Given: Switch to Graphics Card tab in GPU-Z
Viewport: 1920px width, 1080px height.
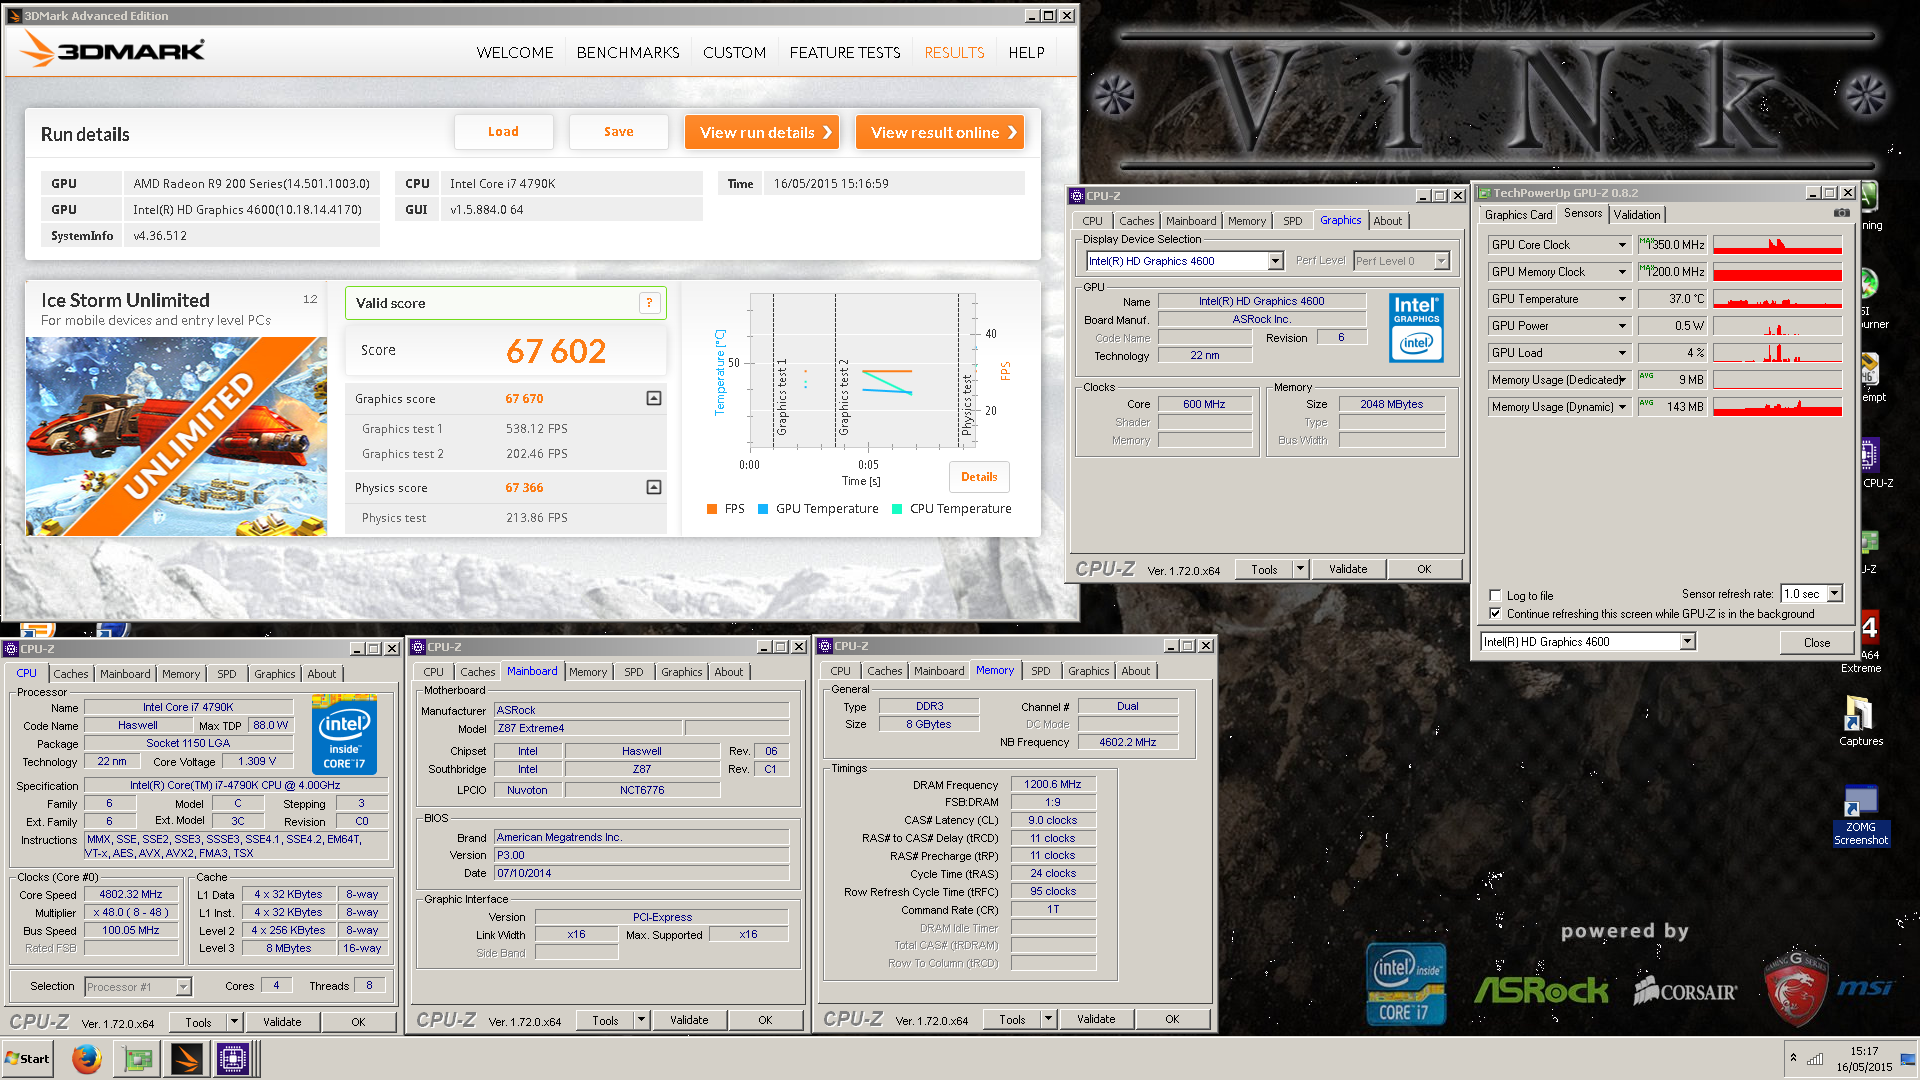Looking at the screenshot, I should pos(1518,214).
